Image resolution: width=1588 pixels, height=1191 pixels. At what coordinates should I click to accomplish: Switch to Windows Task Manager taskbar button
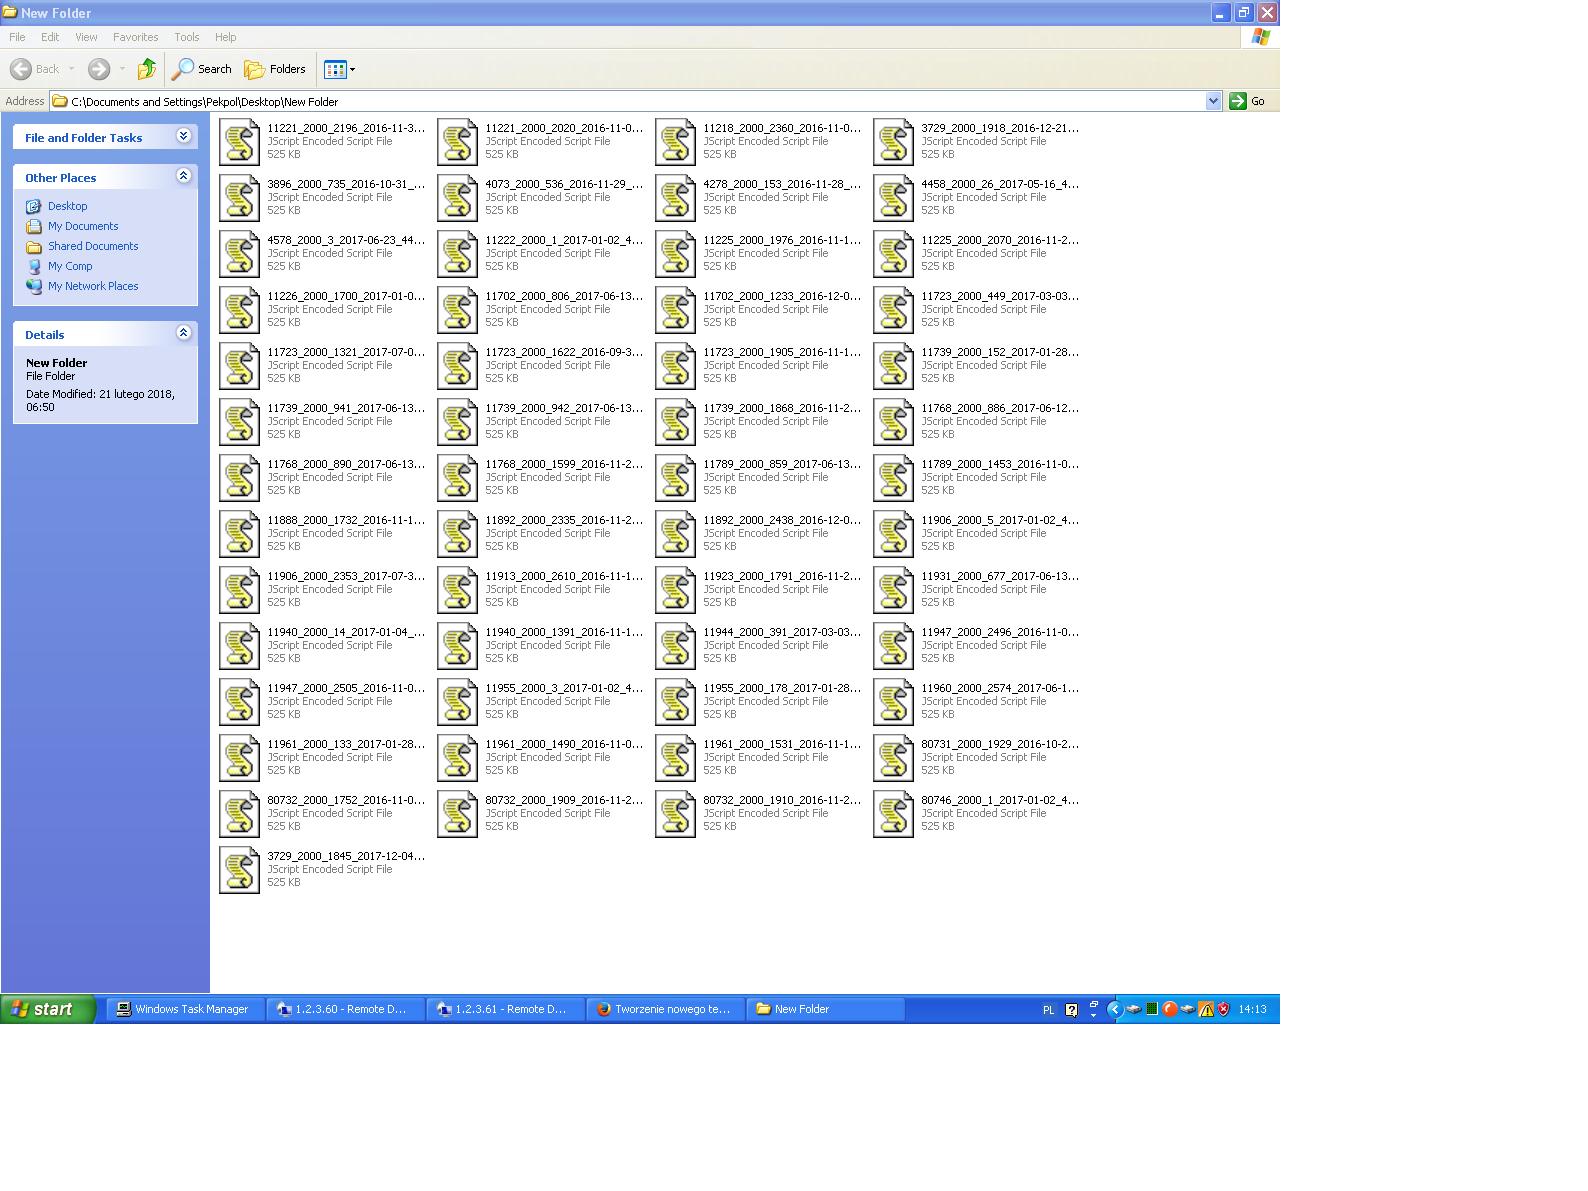[185, 1009]
